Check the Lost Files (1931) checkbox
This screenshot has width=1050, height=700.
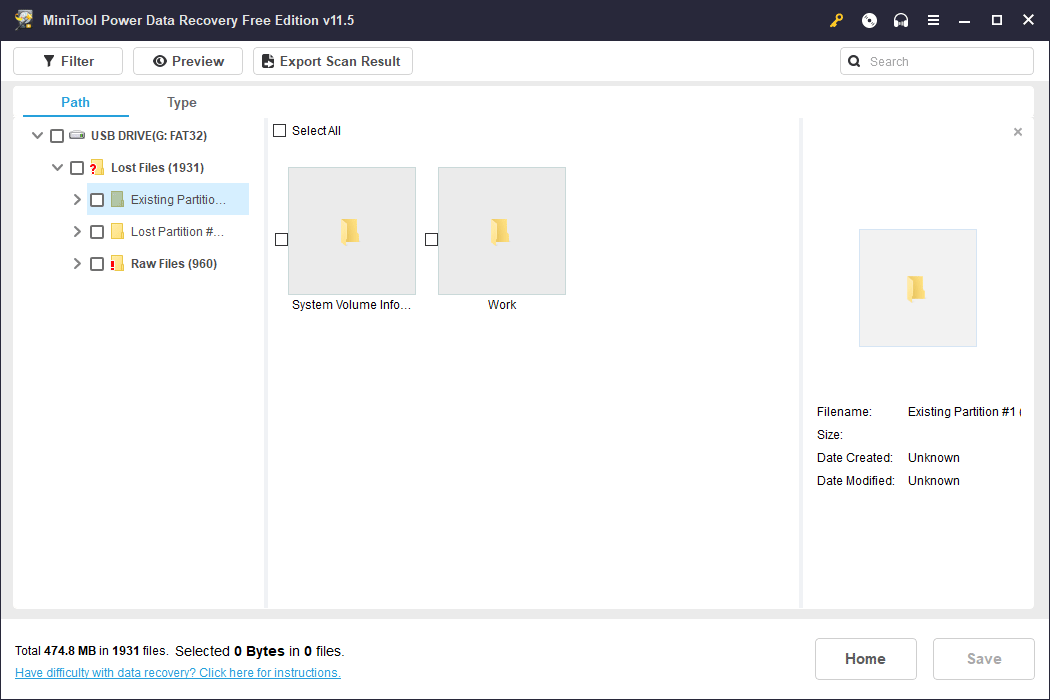pos(77,167)
